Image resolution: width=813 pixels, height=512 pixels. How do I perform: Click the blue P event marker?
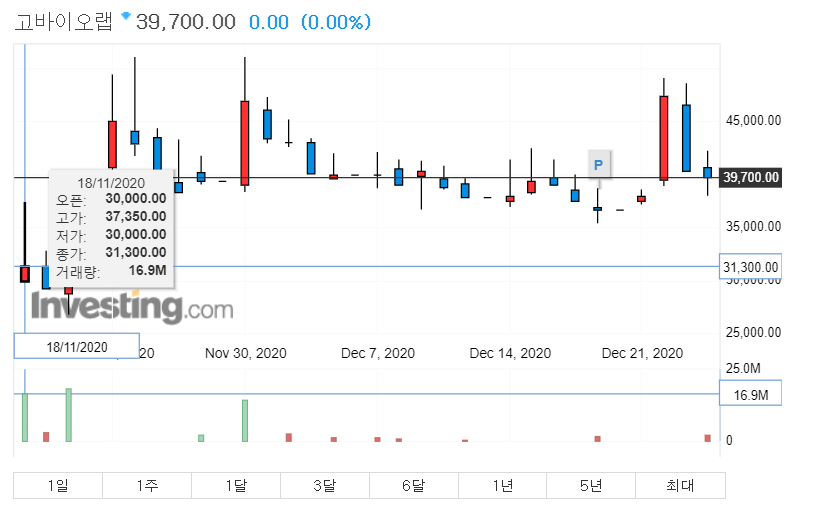point(599,165)
